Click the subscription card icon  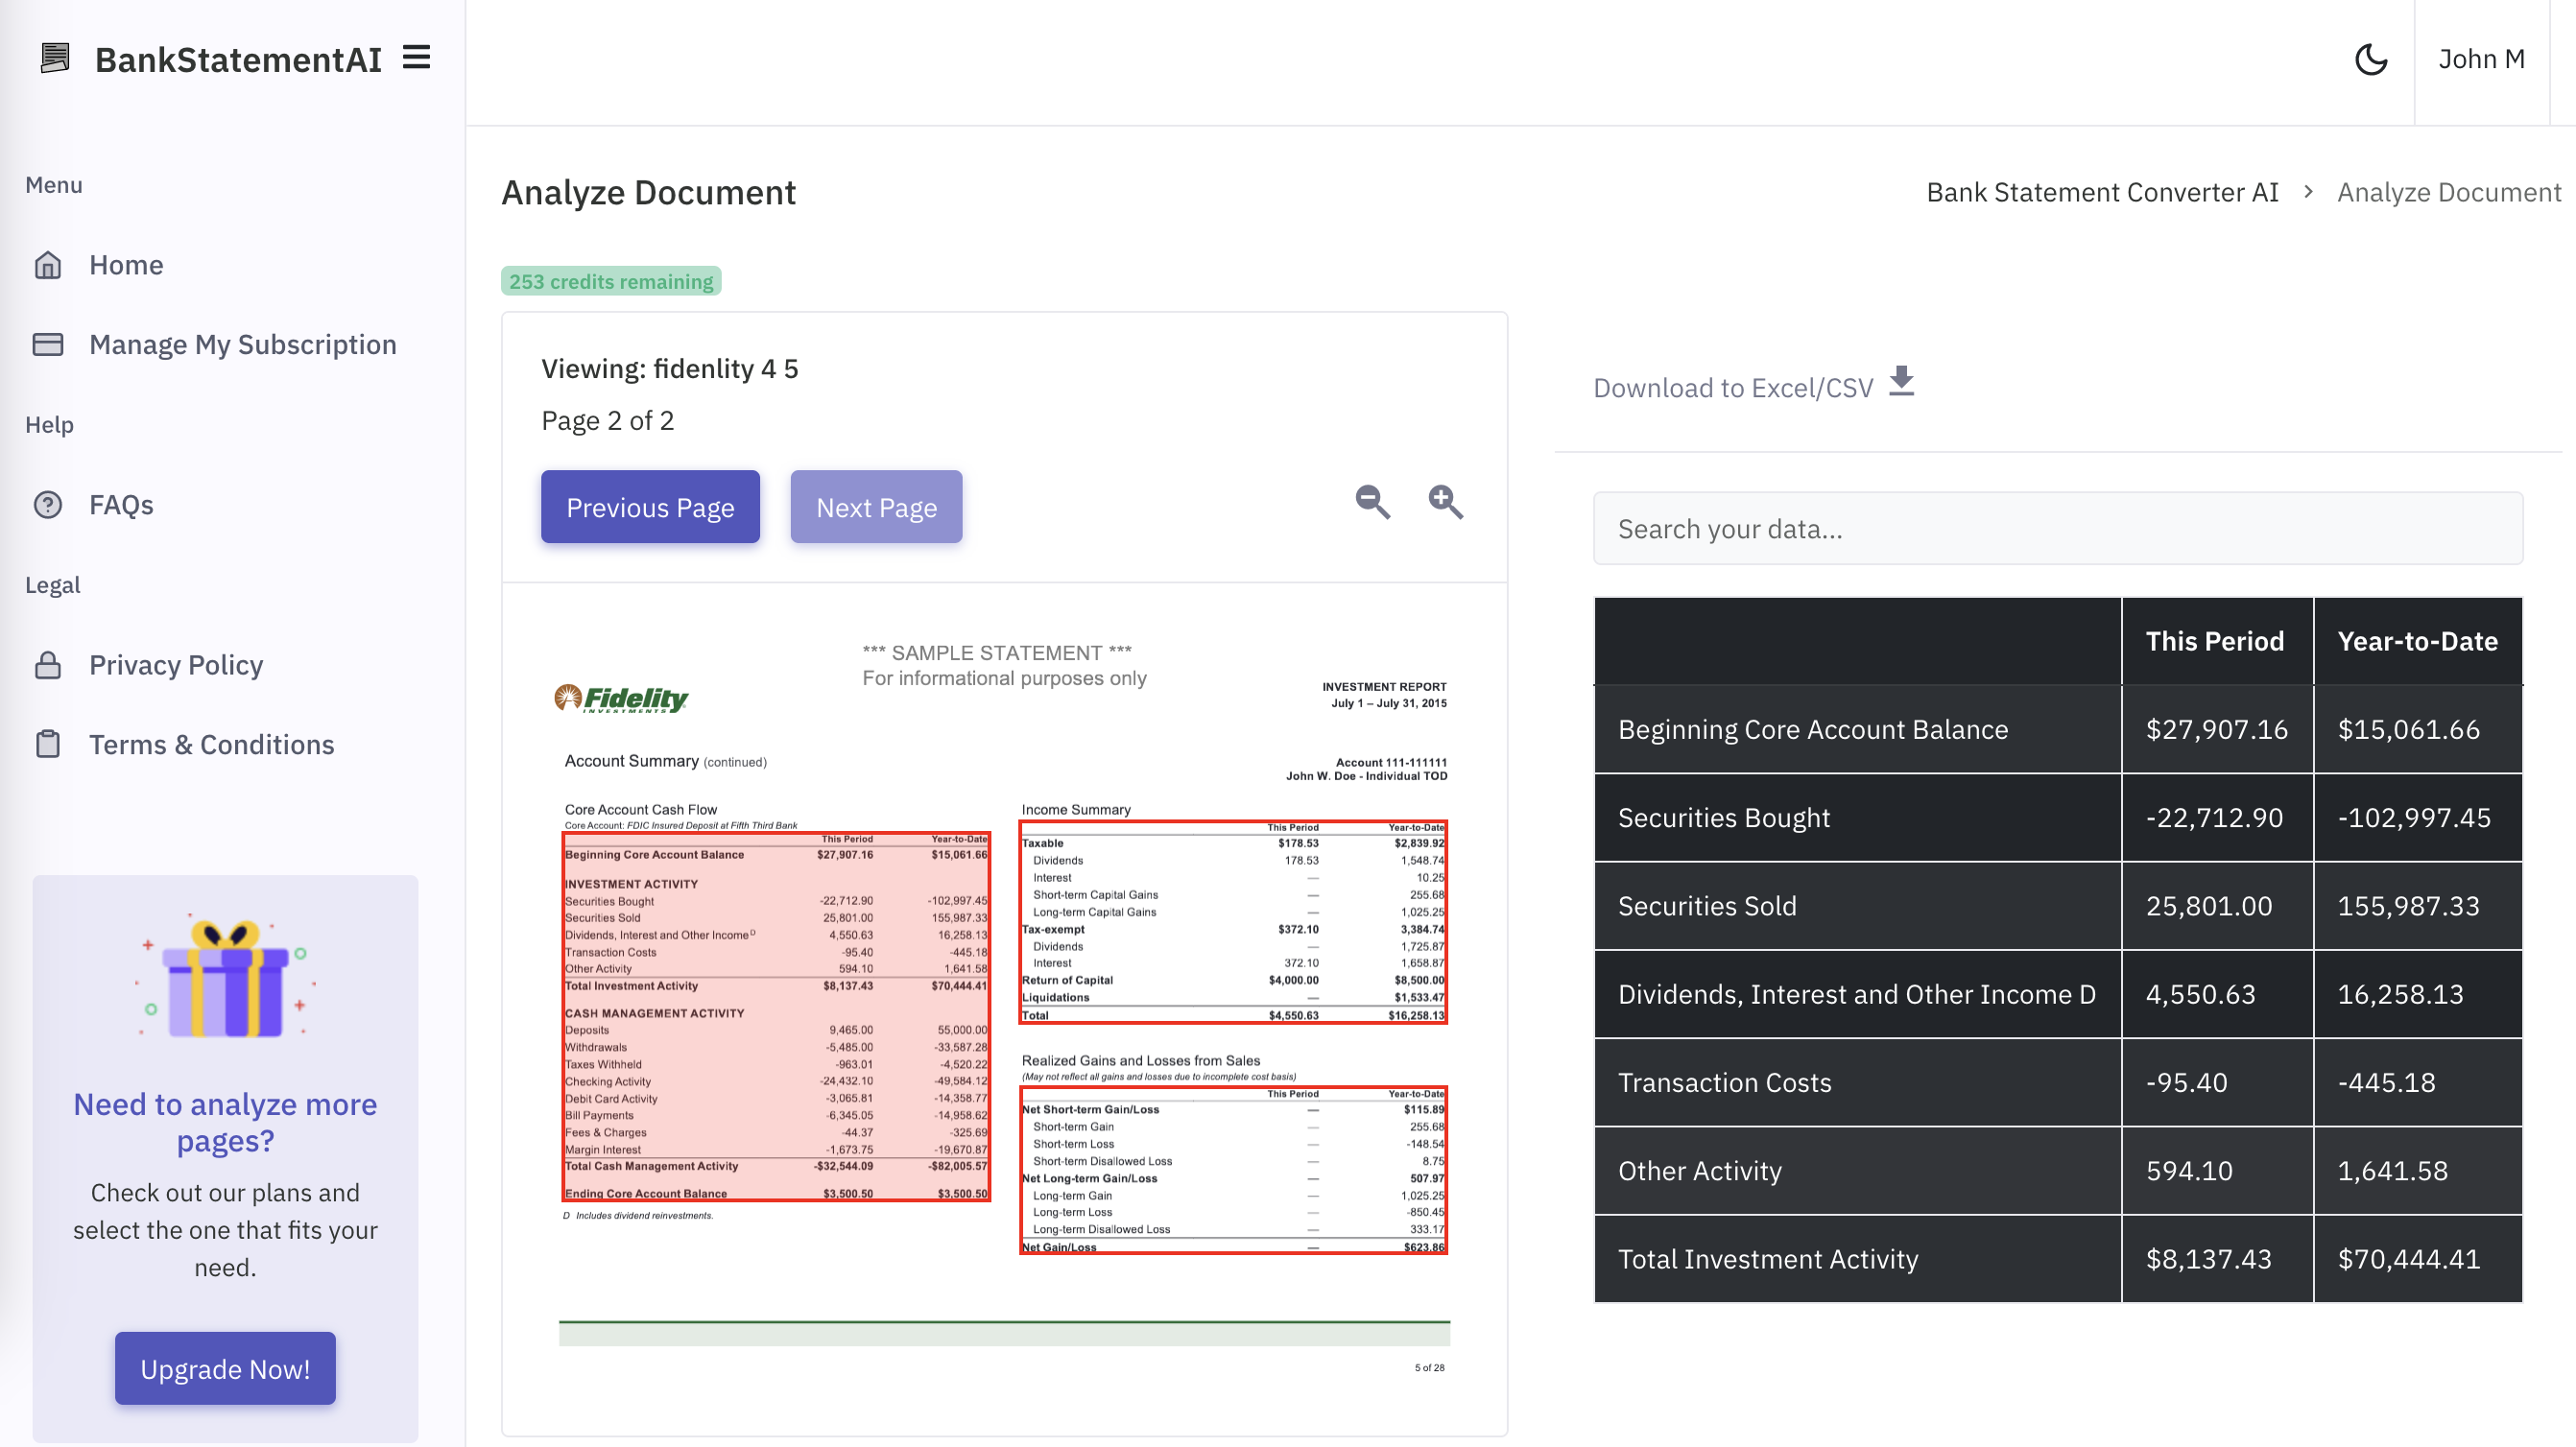(48, 345)
